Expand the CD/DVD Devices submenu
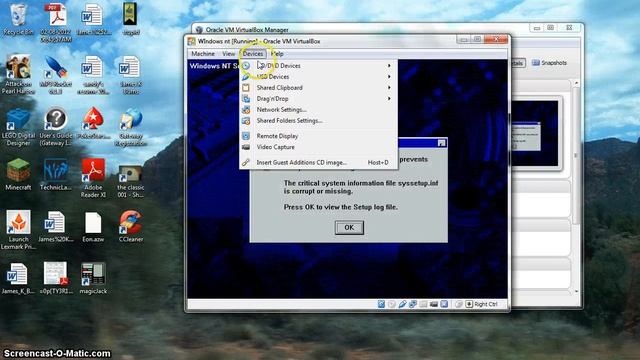This screenshot has width=640, height=360. 318,65
